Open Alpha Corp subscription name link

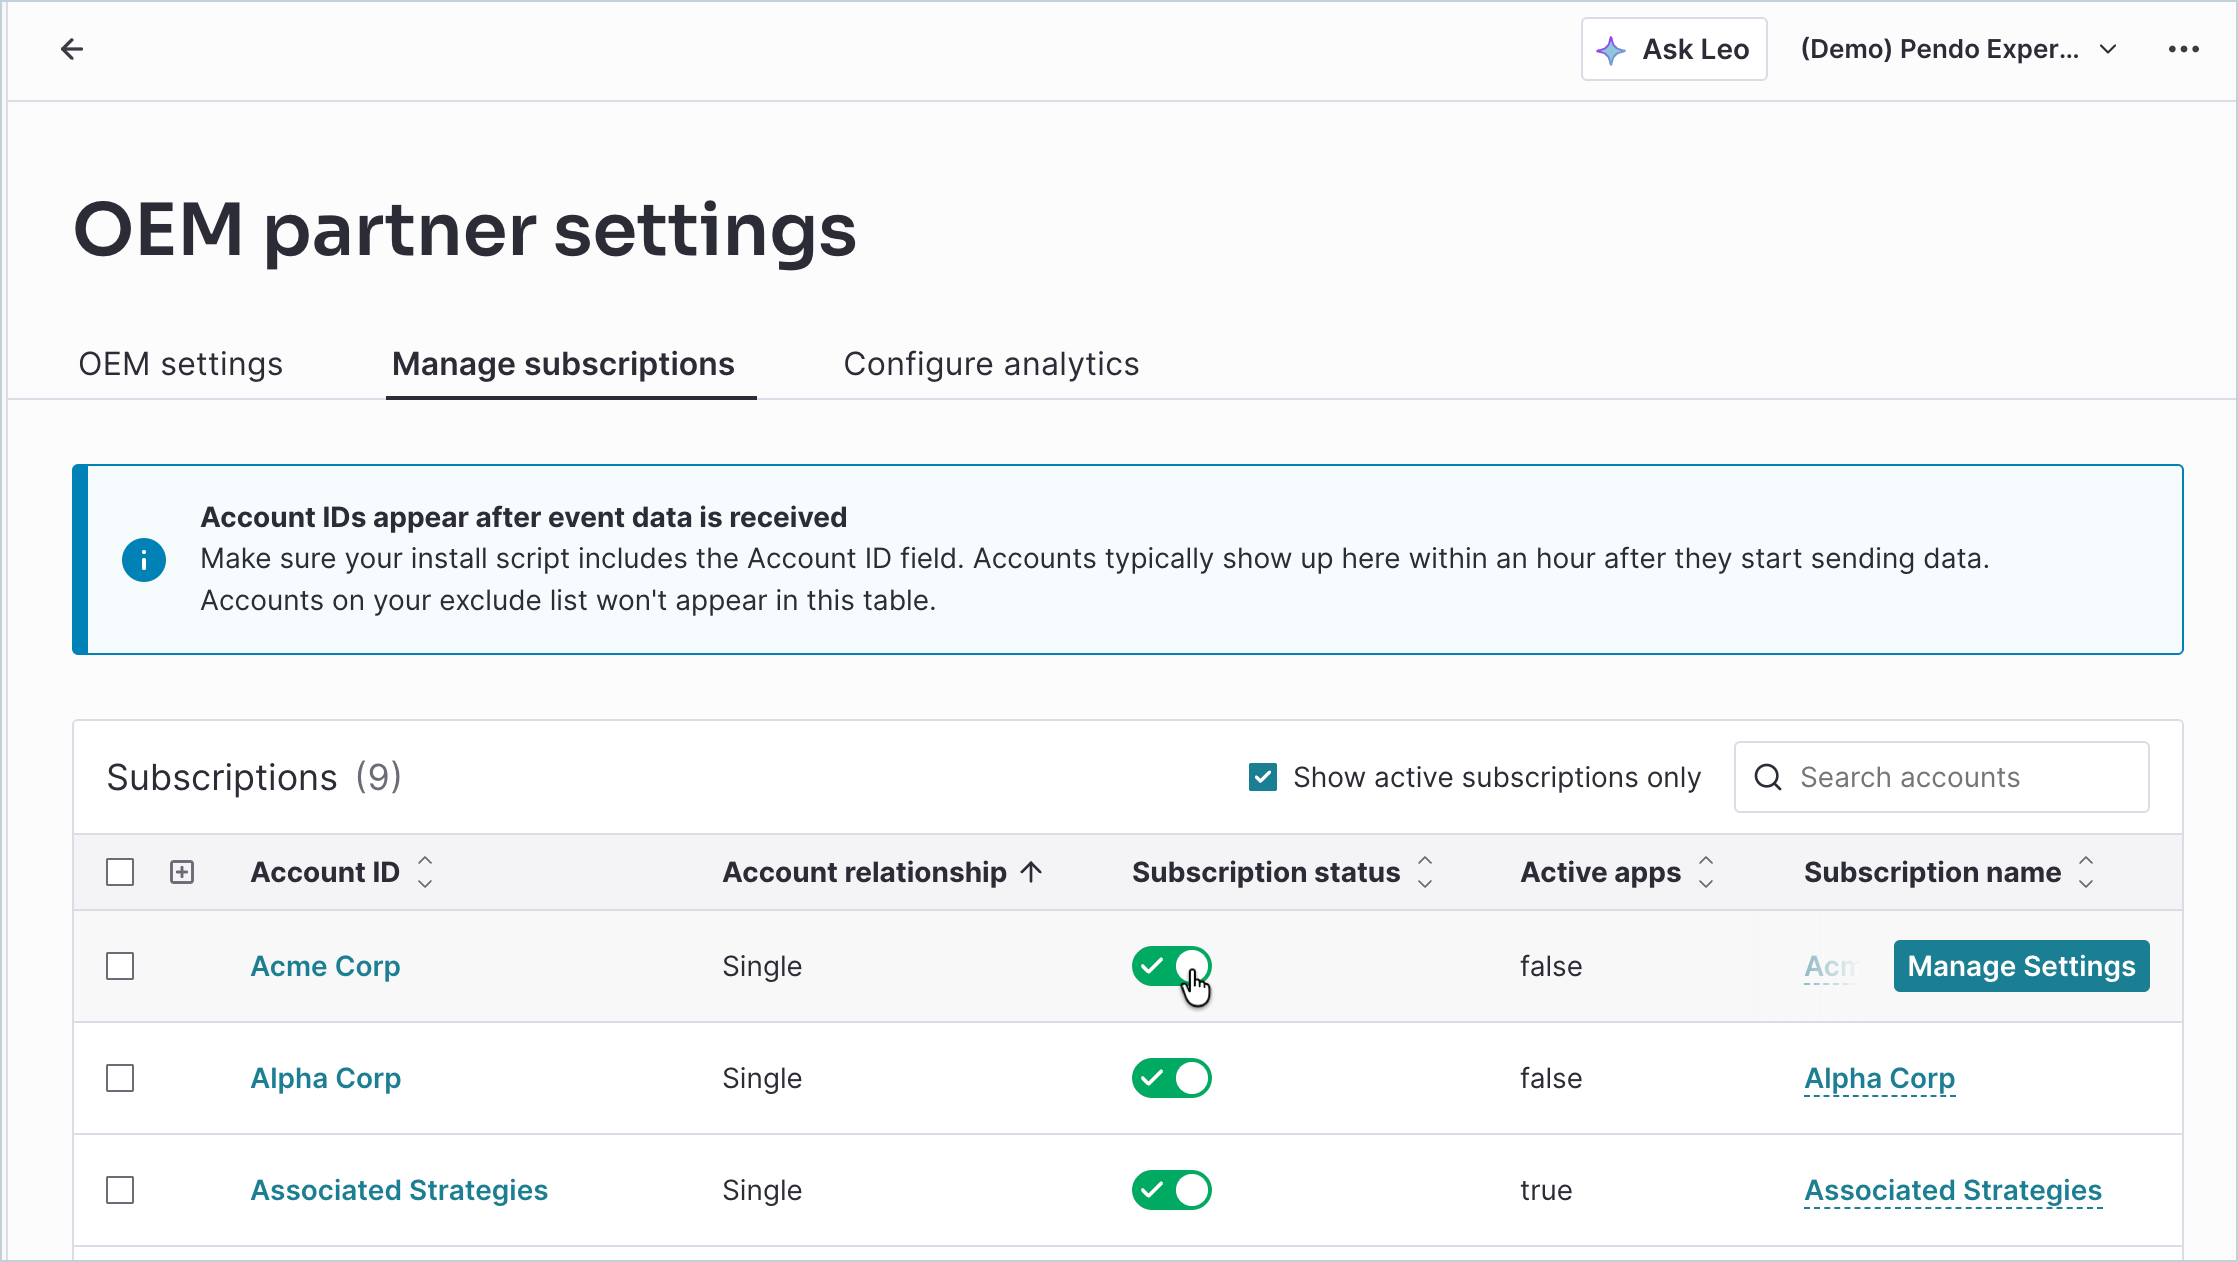click(1879, 1078)
